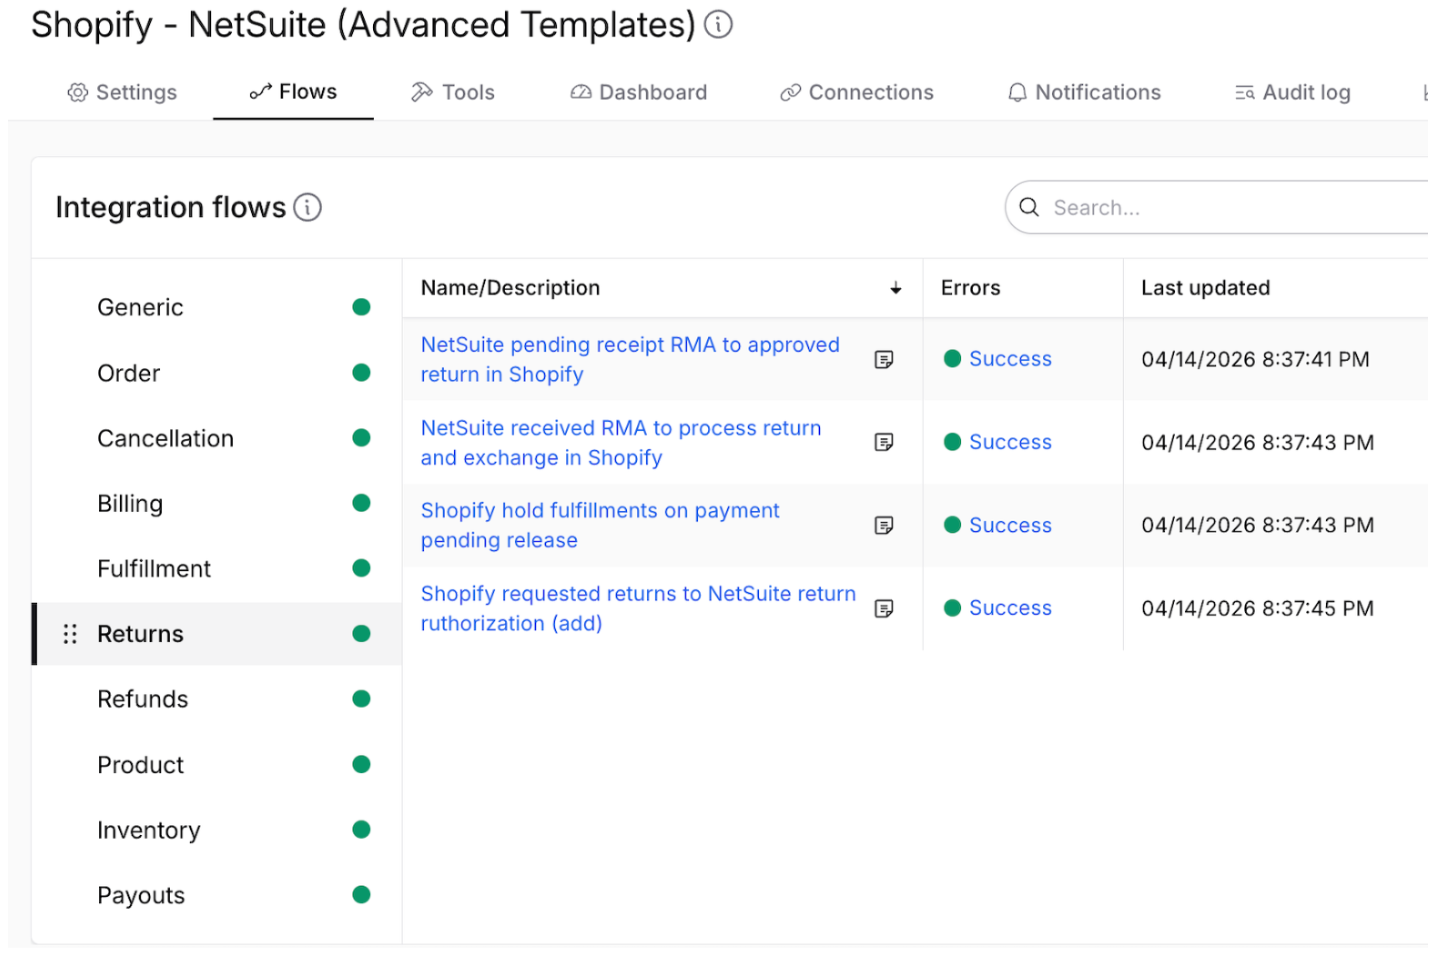Open description note for NetSuite pending receipt RMA flow

[x=884, y=359]
